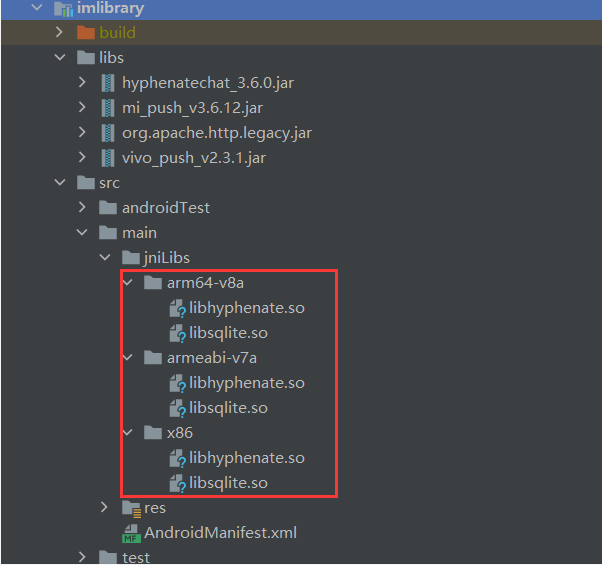Collapse the main folder
The image size is (602, 565).
pyautogui.click(x=82, y=232)
